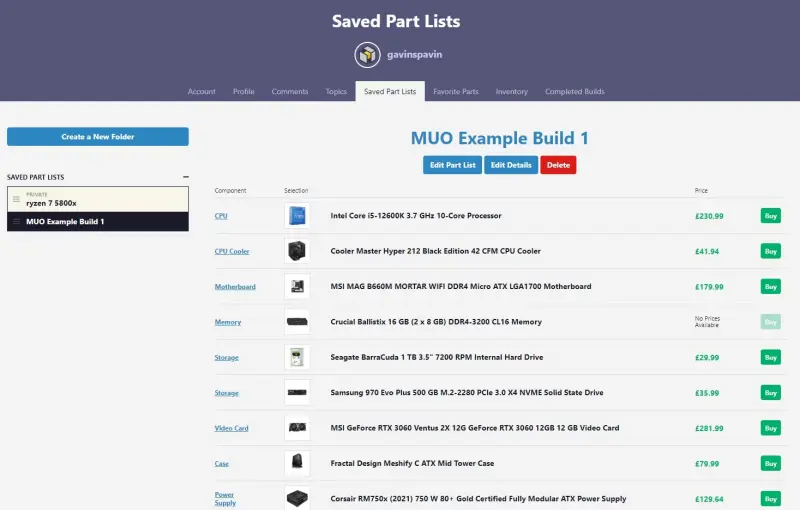Buy the Intel Core i5-12600K processor
The image size is (800, 510).
770,216
